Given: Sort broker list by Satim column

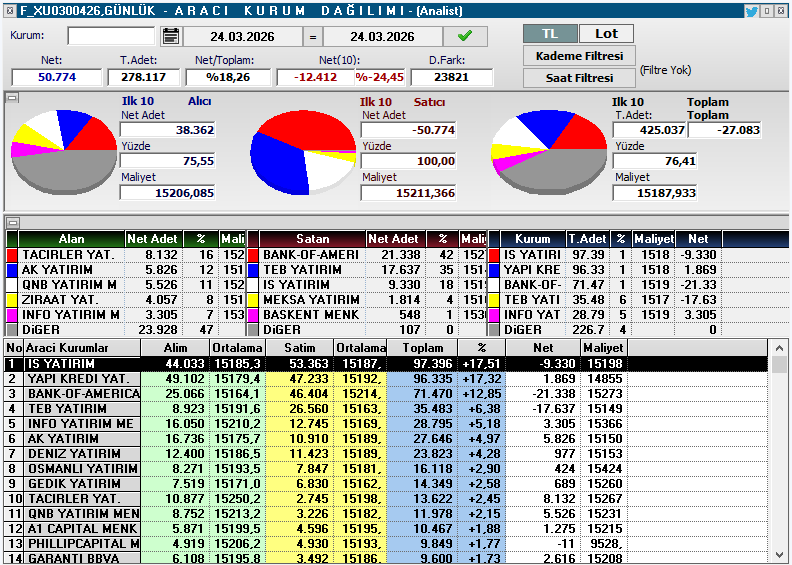Looking at the screenshot, I should click(300, 348).
